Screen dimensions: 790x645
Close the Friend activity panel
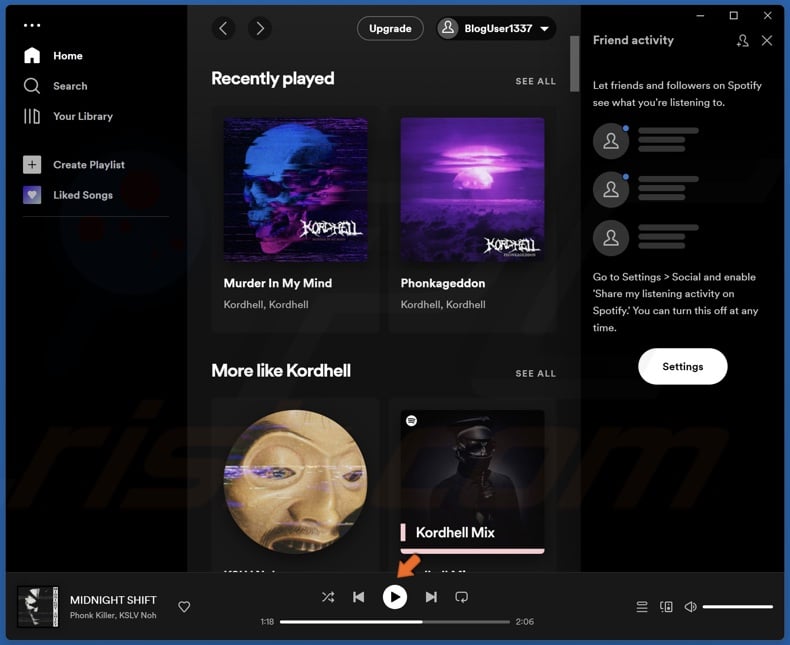coord(767,41)
